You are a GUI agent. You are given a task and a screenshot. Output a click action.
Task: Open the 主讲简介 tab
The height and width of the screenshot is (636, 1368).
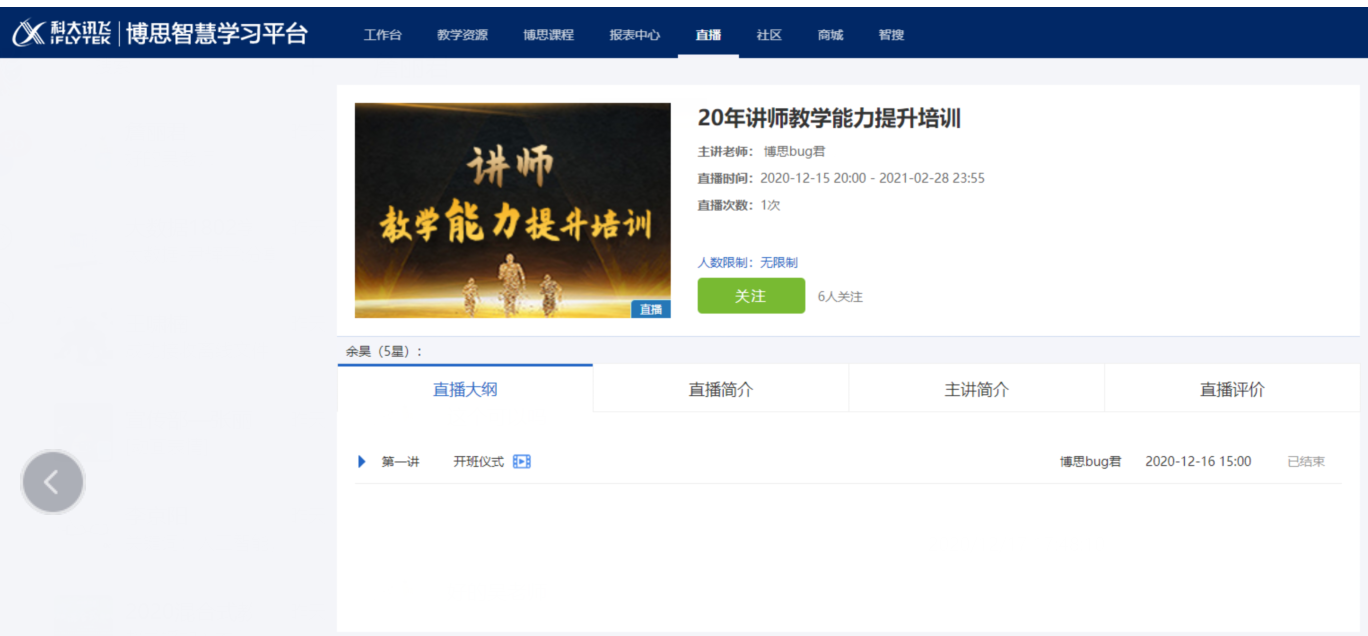976,389
